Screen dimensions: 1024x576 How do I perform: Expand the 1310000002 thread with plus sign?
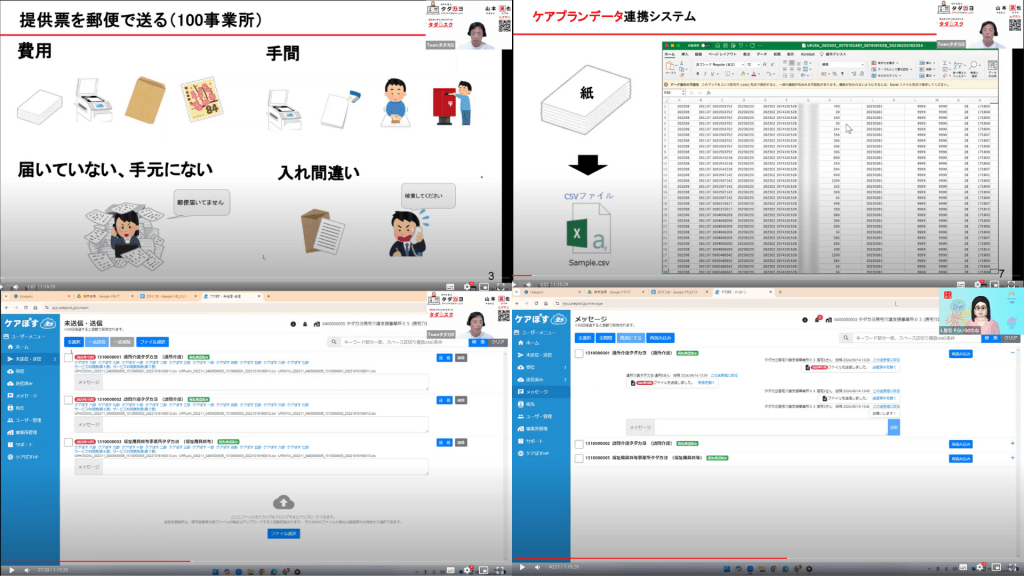[1013, 443]
